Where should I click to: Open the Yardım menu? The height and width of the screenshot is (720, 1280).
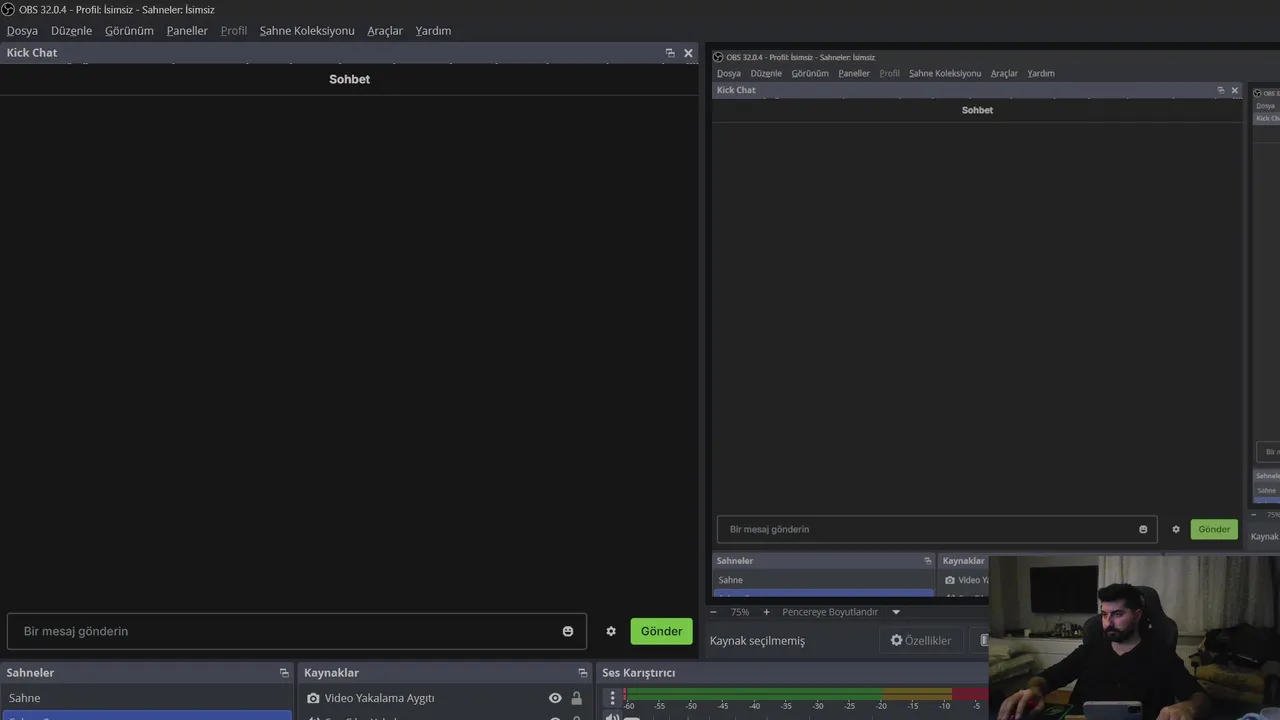(433, 31)
